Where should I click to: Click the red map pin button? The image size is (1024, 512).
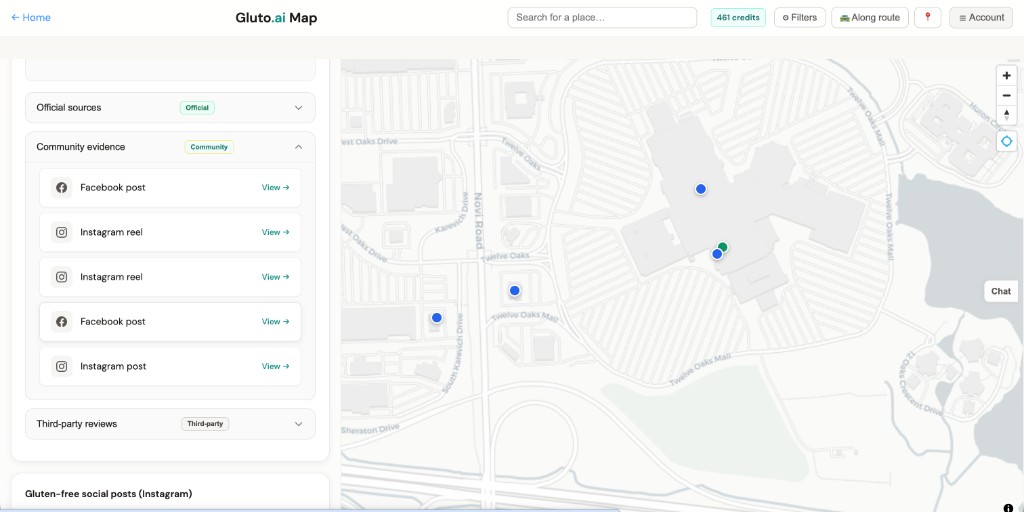927,18
